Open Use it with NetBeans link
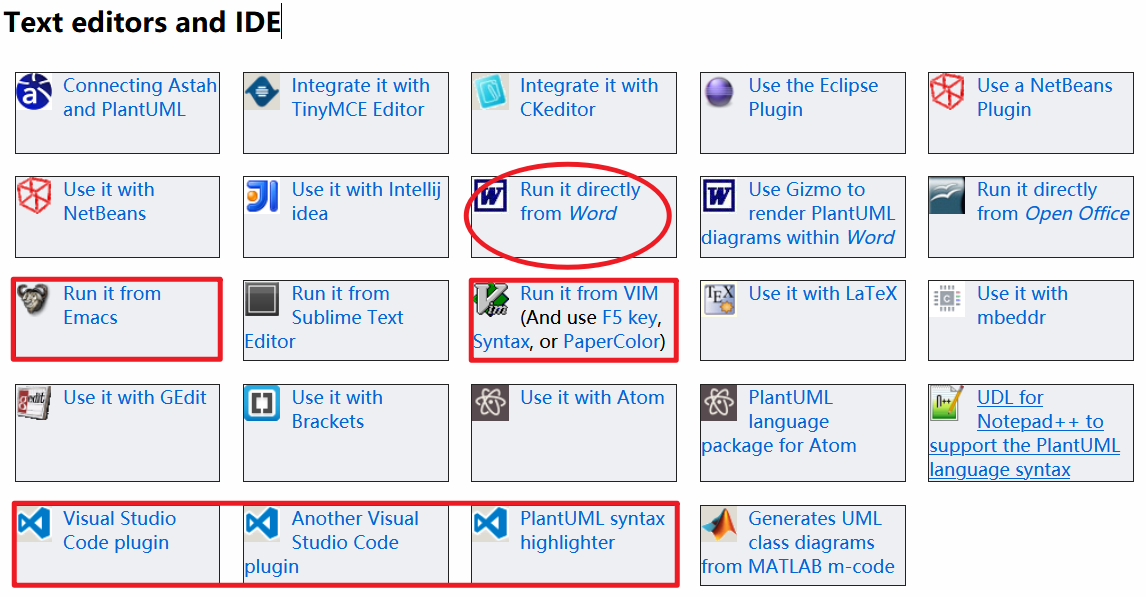 [x=108, y=202]
